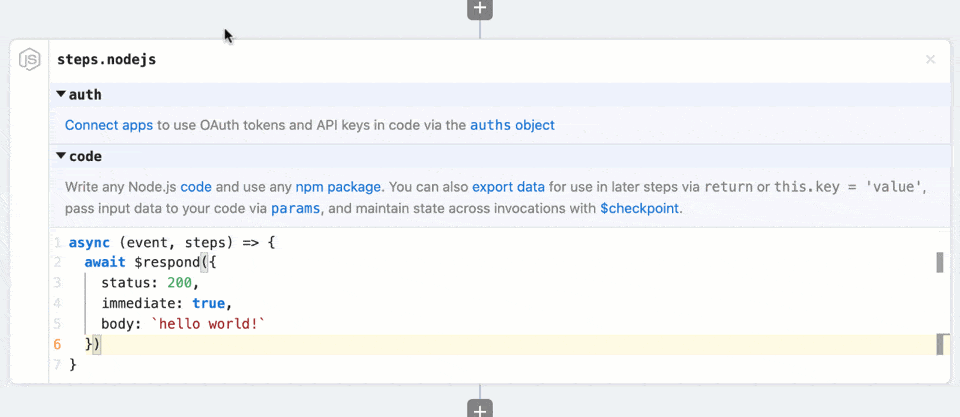Open the Connect apps link

tap(109, 126)
